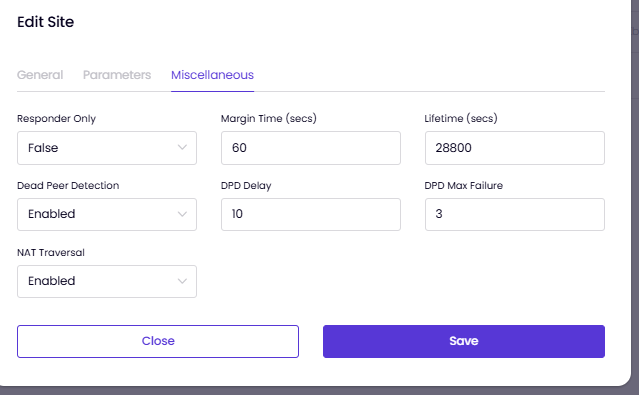Screen dimensions: 639x395
Task: Click the Lifetime (secs) input field
Action: [515, 148]
